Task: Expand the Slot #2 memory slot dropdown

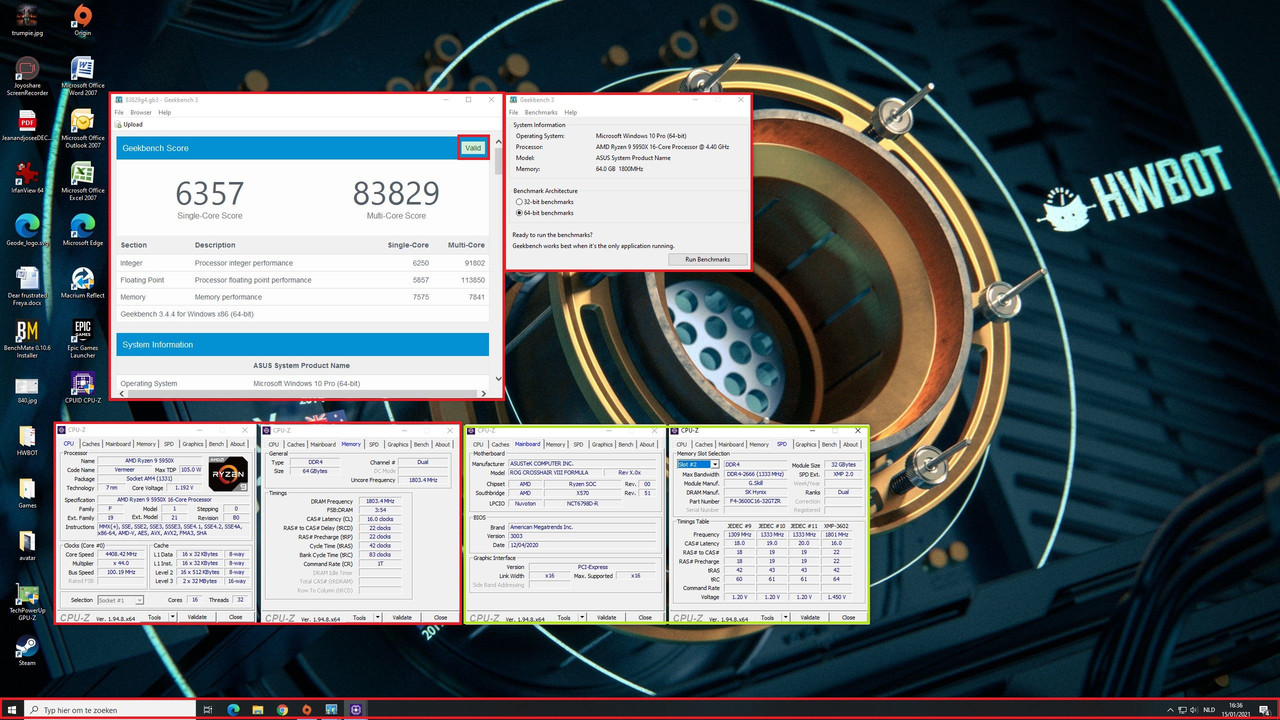Action: 715,464
